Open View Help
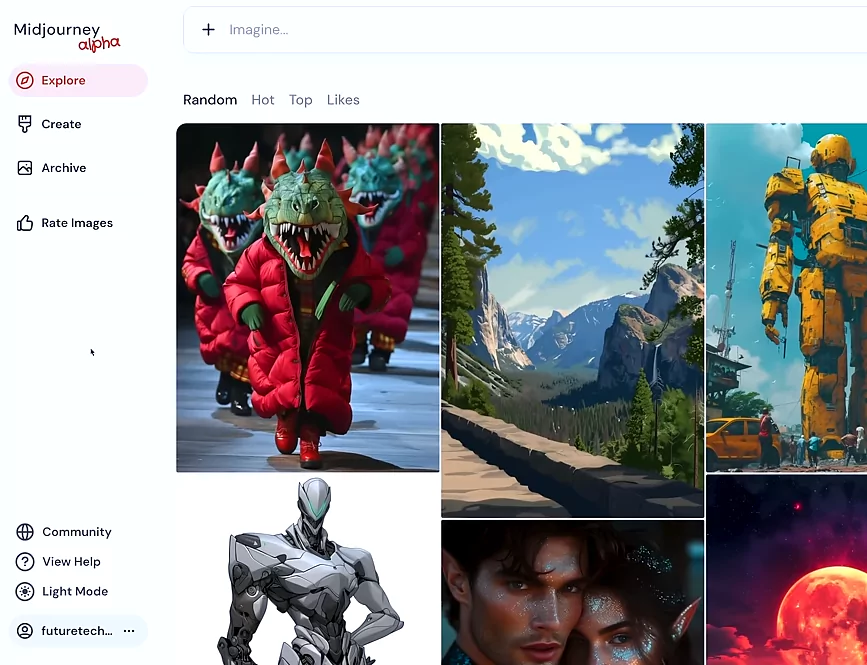The image size is (867, 665). 71,562
